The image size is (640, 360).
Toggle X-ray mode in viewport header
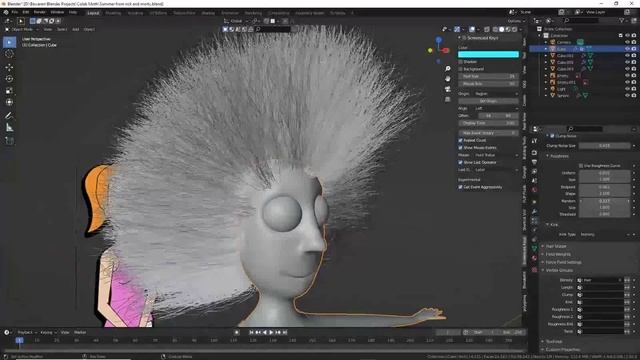coord(487,29)
